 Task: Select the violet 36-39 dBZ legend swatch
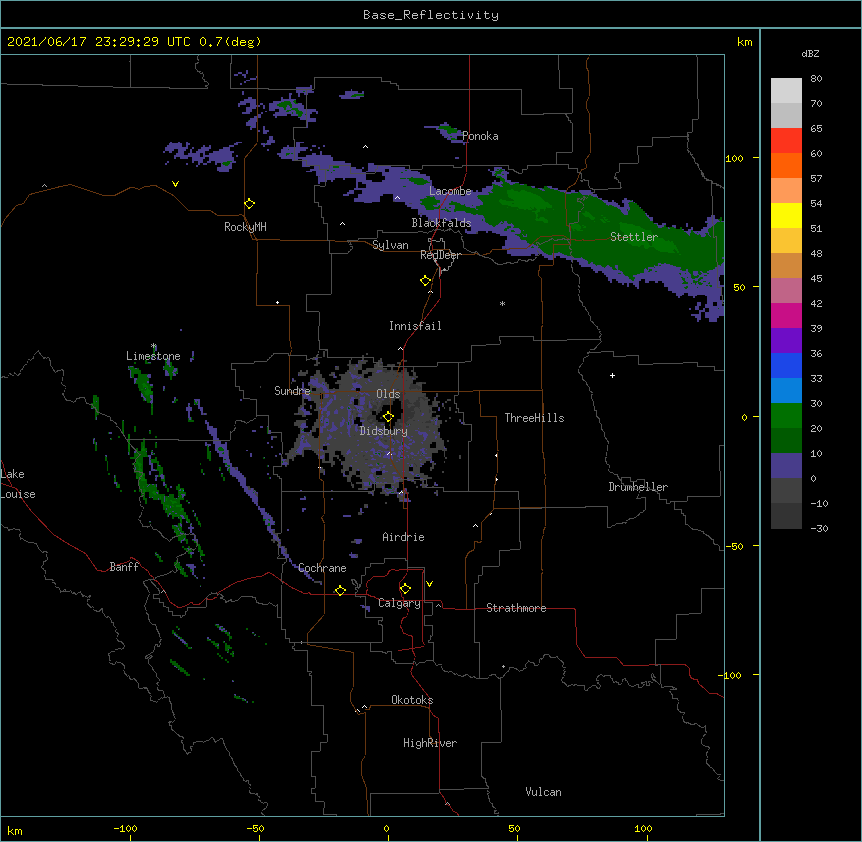[786, 341]
